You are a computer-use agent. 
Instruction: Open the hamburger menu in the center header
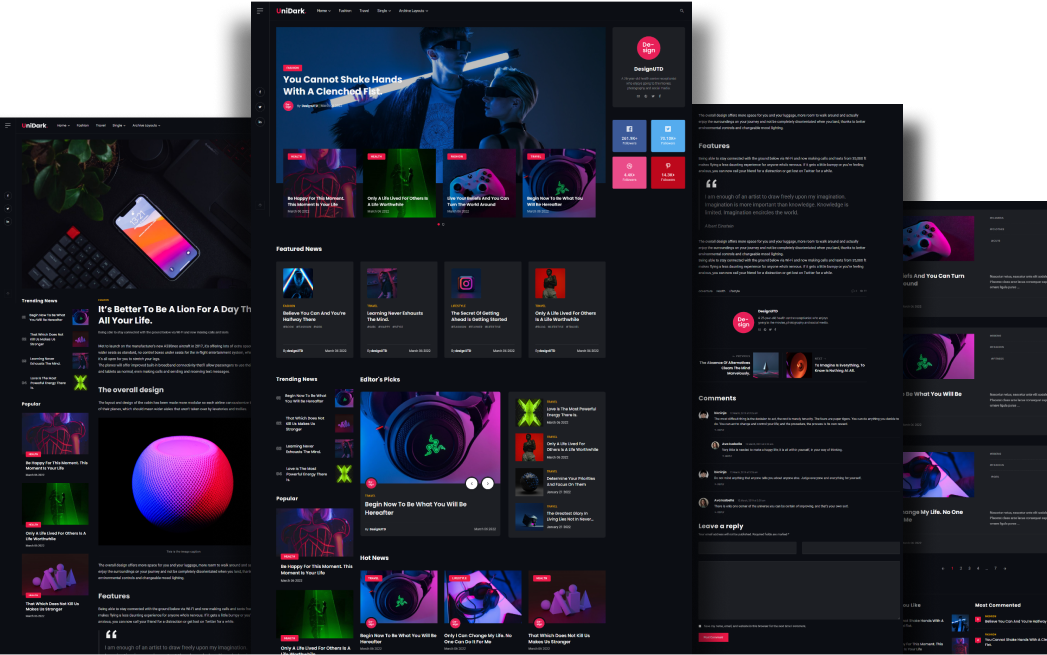point(260,11)
